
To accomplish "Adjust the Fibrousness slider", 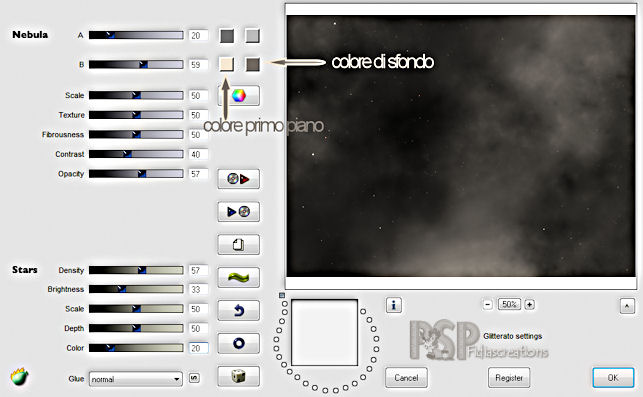I will tap(136, 135).
